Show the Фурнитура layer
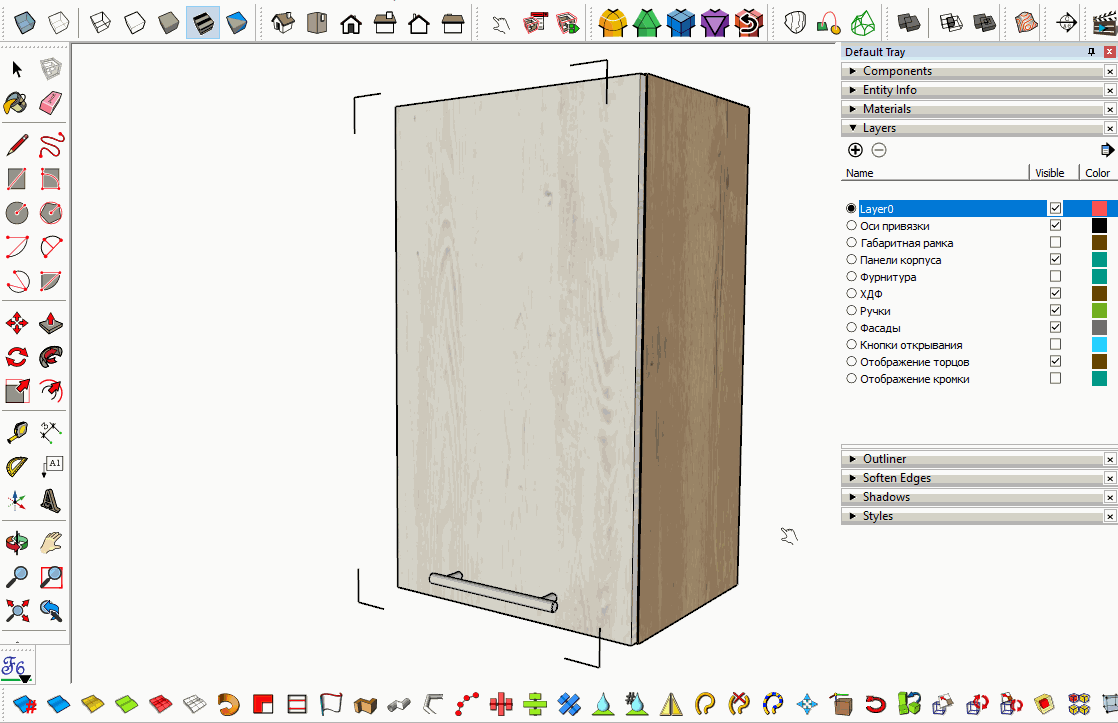Image resolution: width=1118 pixels, height=723 pixels. click(x=1055, y=277)
